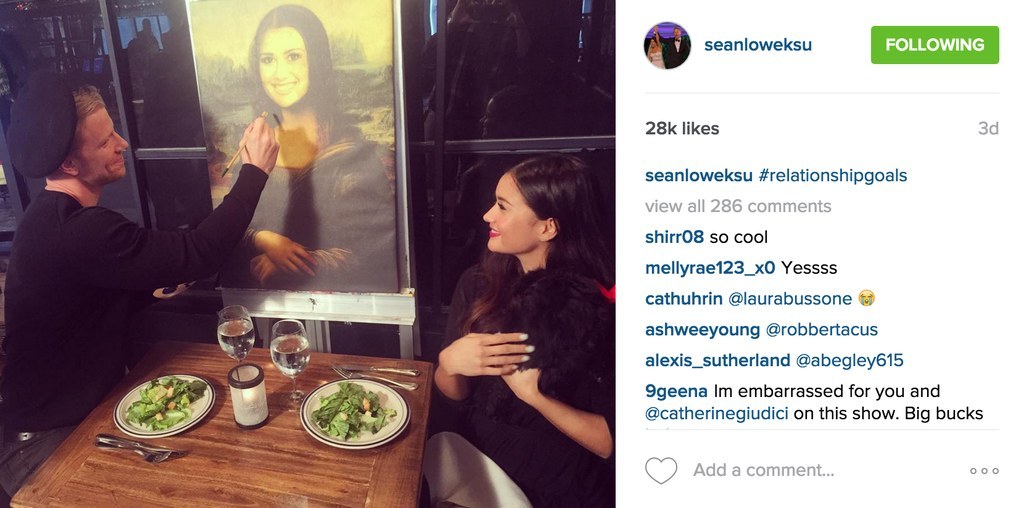Toggle the green Following button
The width and height of the screenshot is (1024, 508).
point(935,45)
